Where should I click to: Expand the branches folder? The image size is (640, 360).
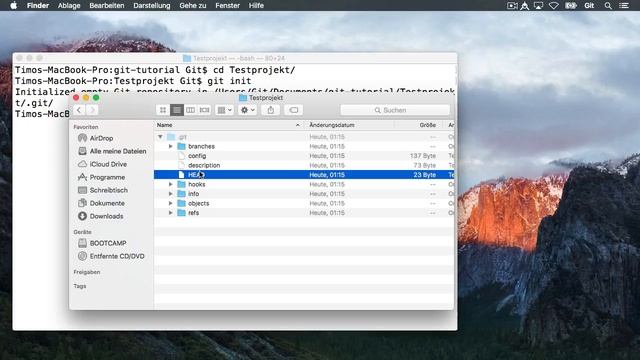171,146
